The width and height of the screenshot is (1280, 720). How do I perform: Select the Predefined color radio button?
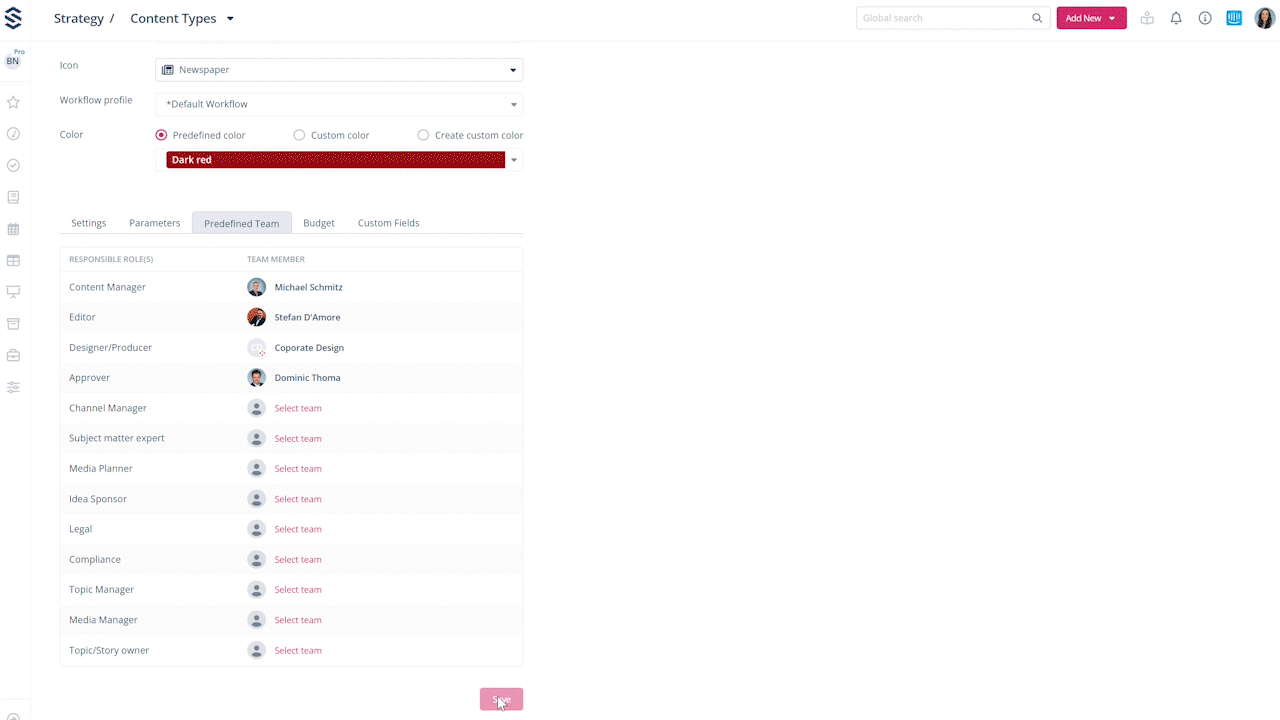(x=161, y=135)
